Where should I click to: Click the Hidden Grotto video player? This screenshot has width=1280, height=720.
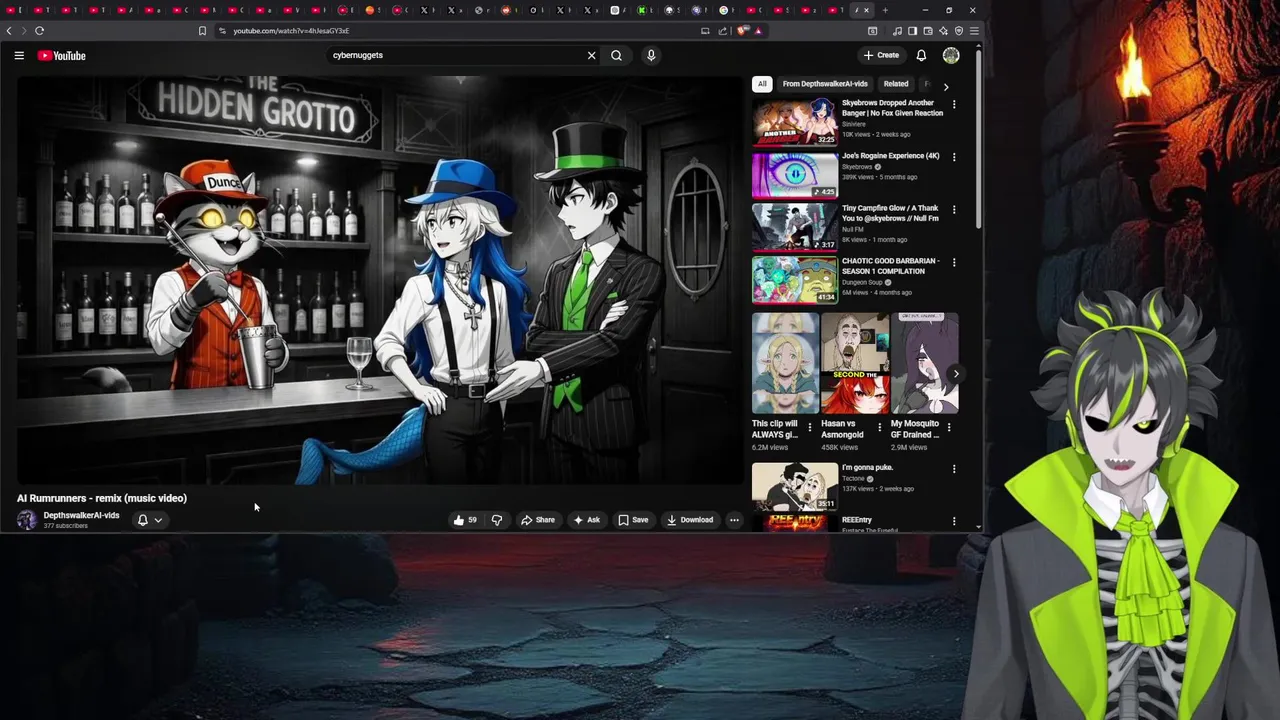pos(380,280)
